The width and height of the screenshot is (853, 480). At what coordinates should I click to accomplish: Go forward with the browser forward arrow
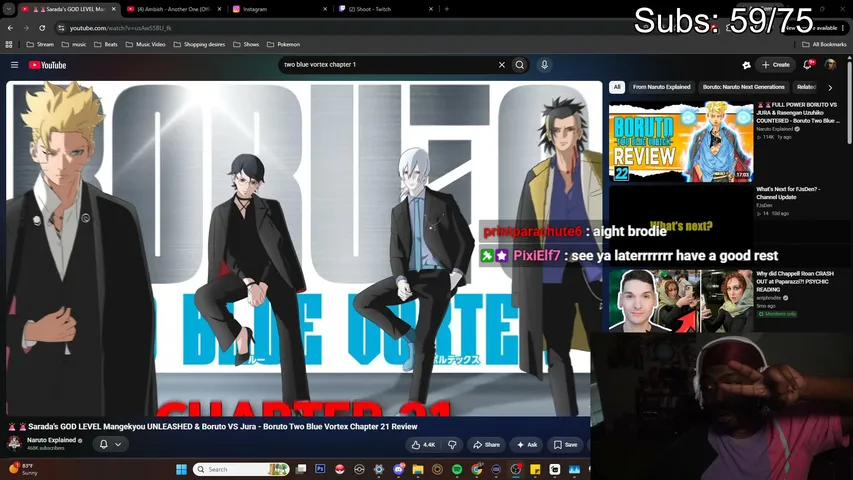coord(26,28)
